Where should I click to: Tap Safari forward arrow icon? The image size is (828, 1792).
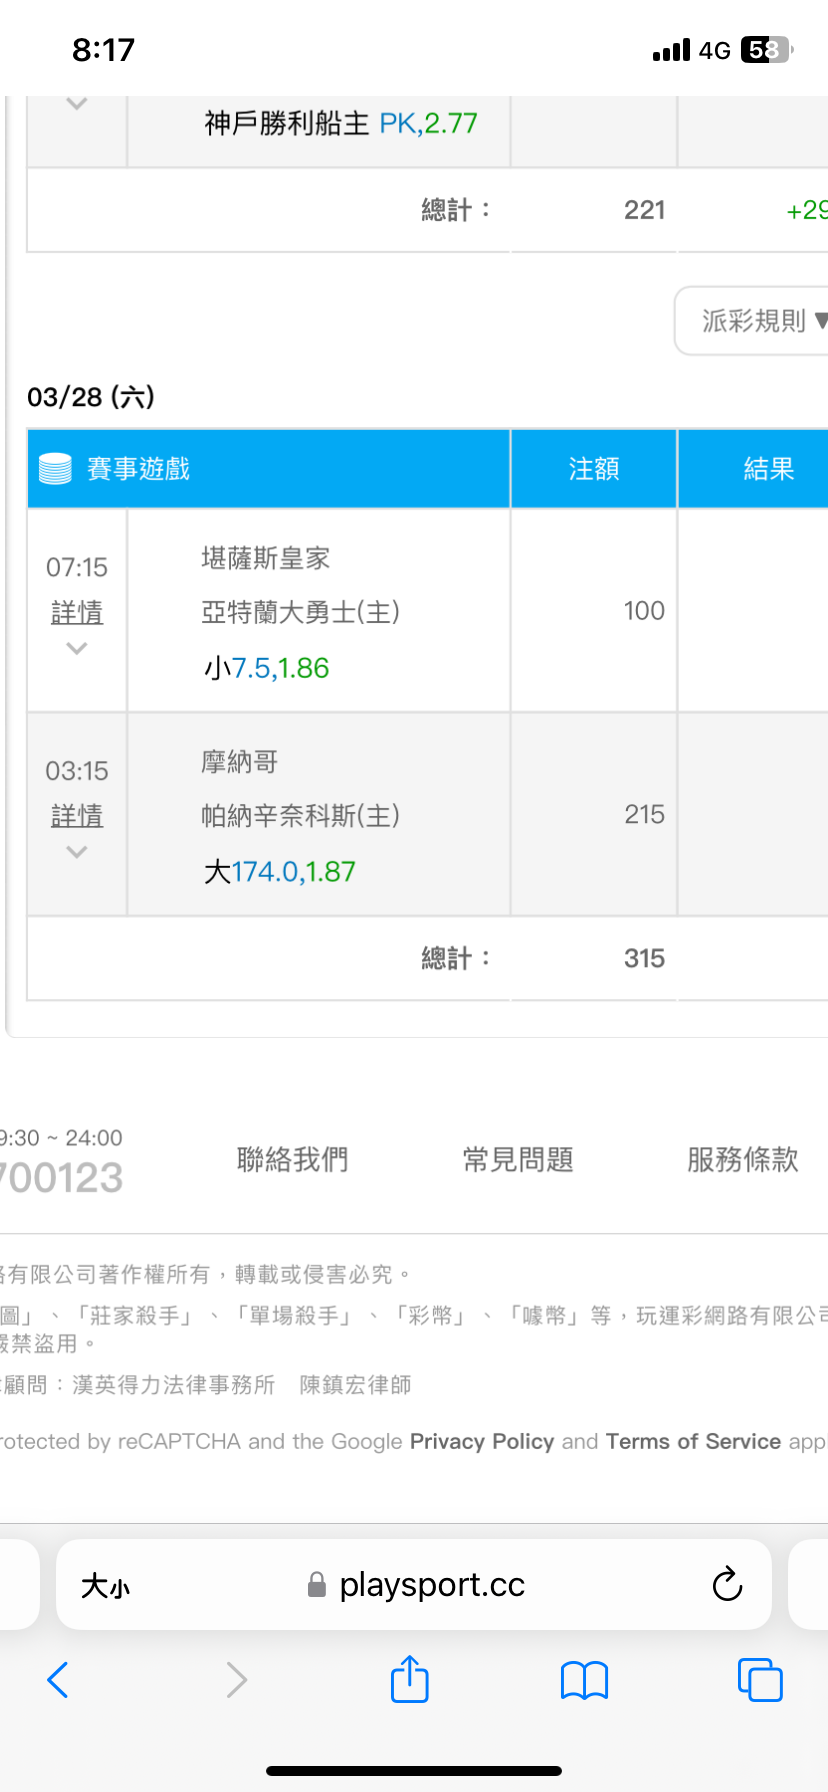point(236,1680)
